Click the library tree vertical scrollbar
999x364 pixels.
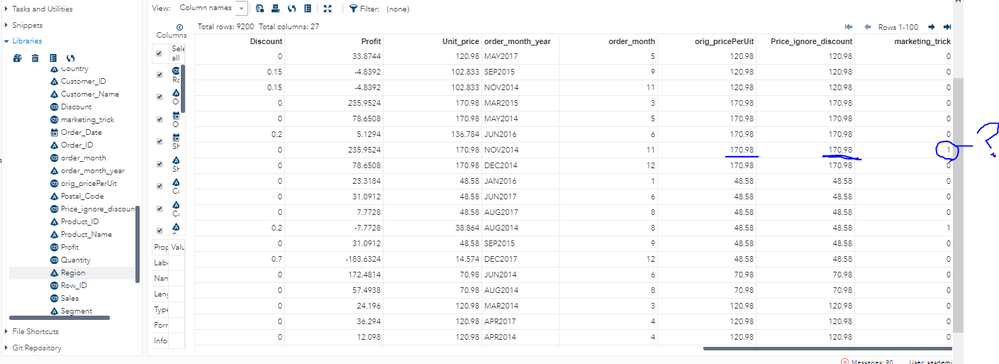coord(138,245)
